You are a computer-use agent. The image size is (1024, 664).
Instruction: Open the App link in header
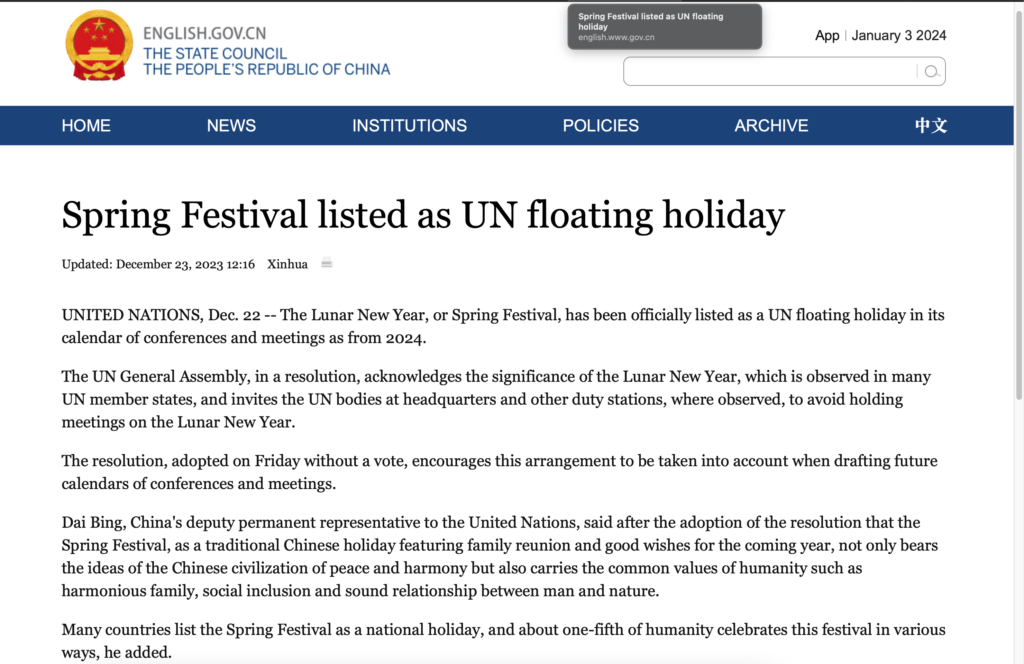click(x=827, y=35)
